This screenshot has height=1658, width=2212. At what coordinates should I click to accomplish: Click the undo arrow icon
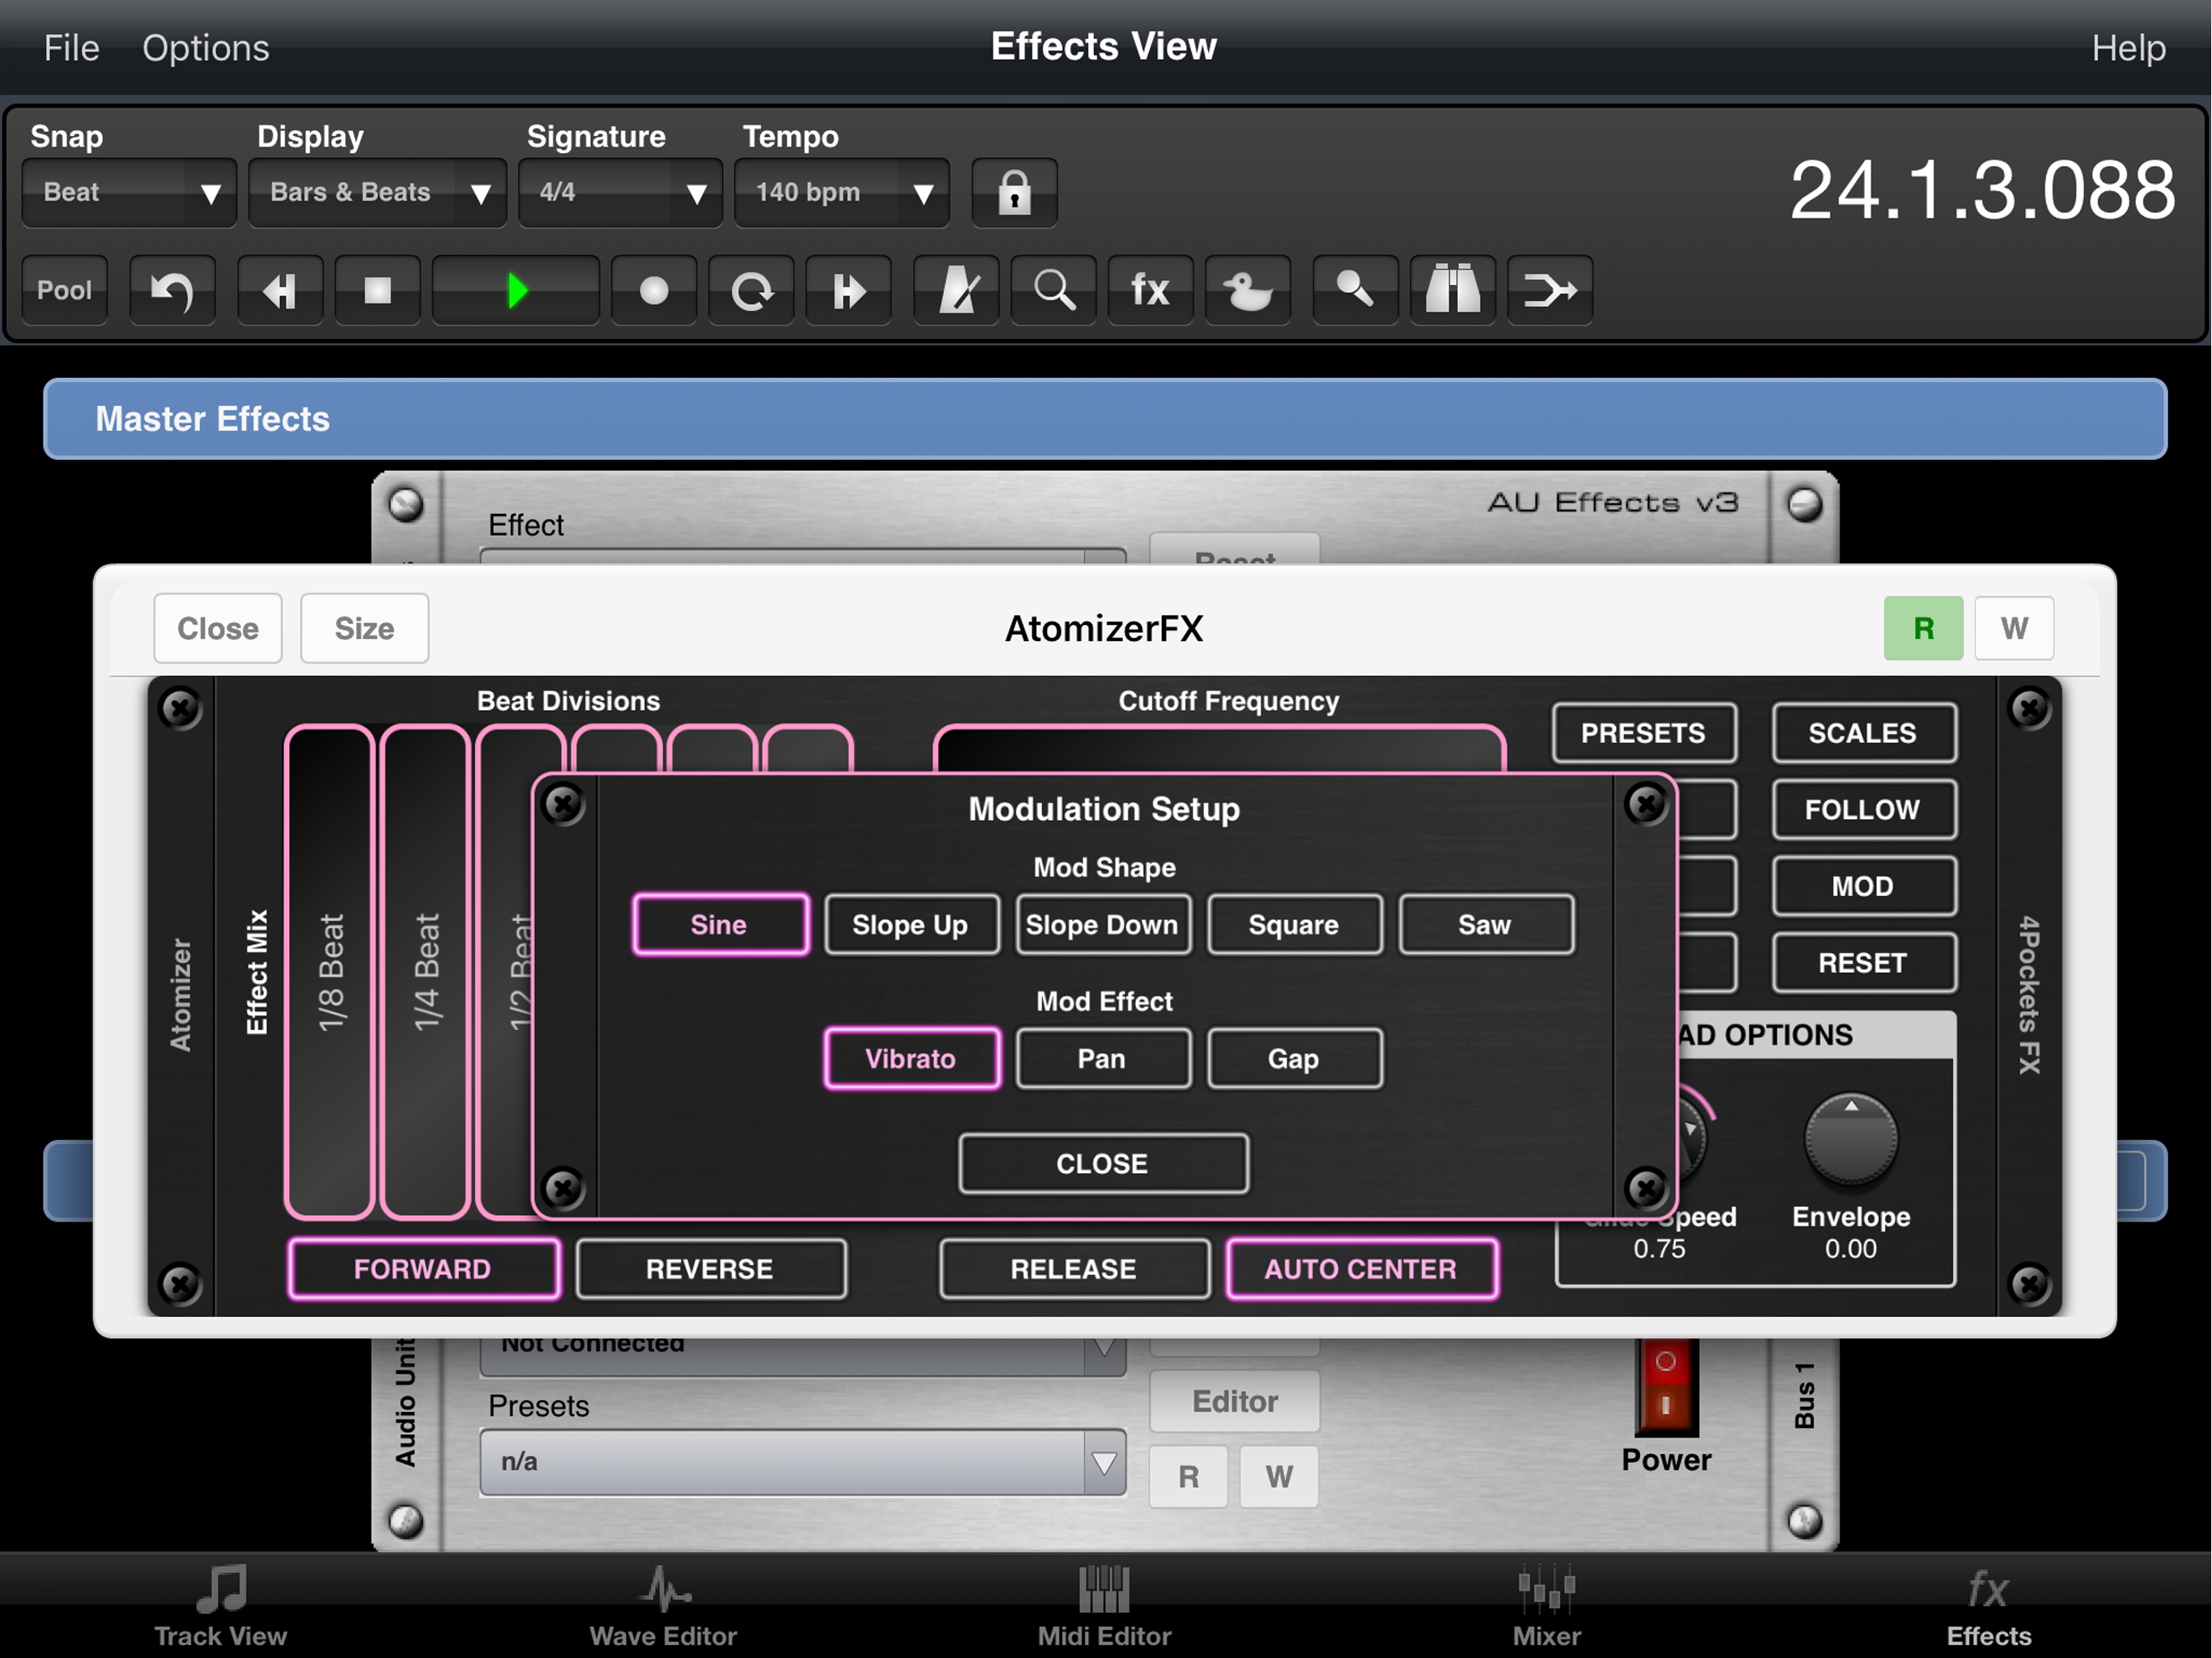(172, 291)
